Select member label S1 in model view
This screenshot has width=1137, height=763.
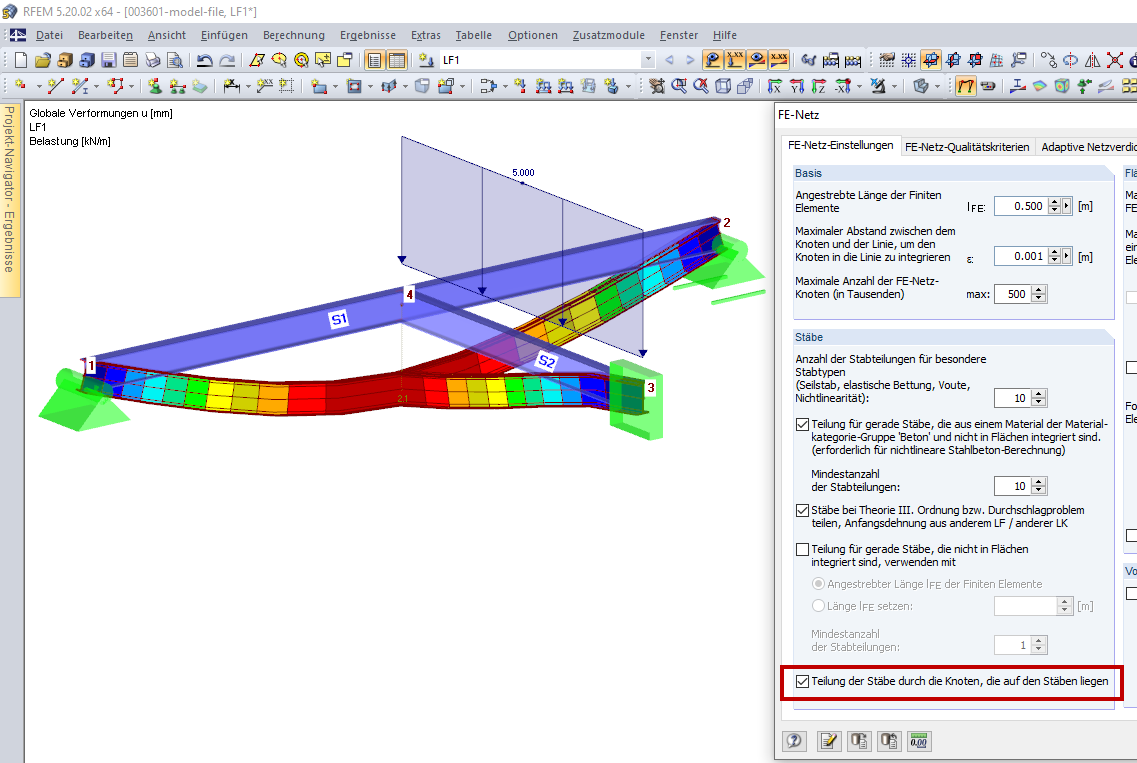click(339, 319)
